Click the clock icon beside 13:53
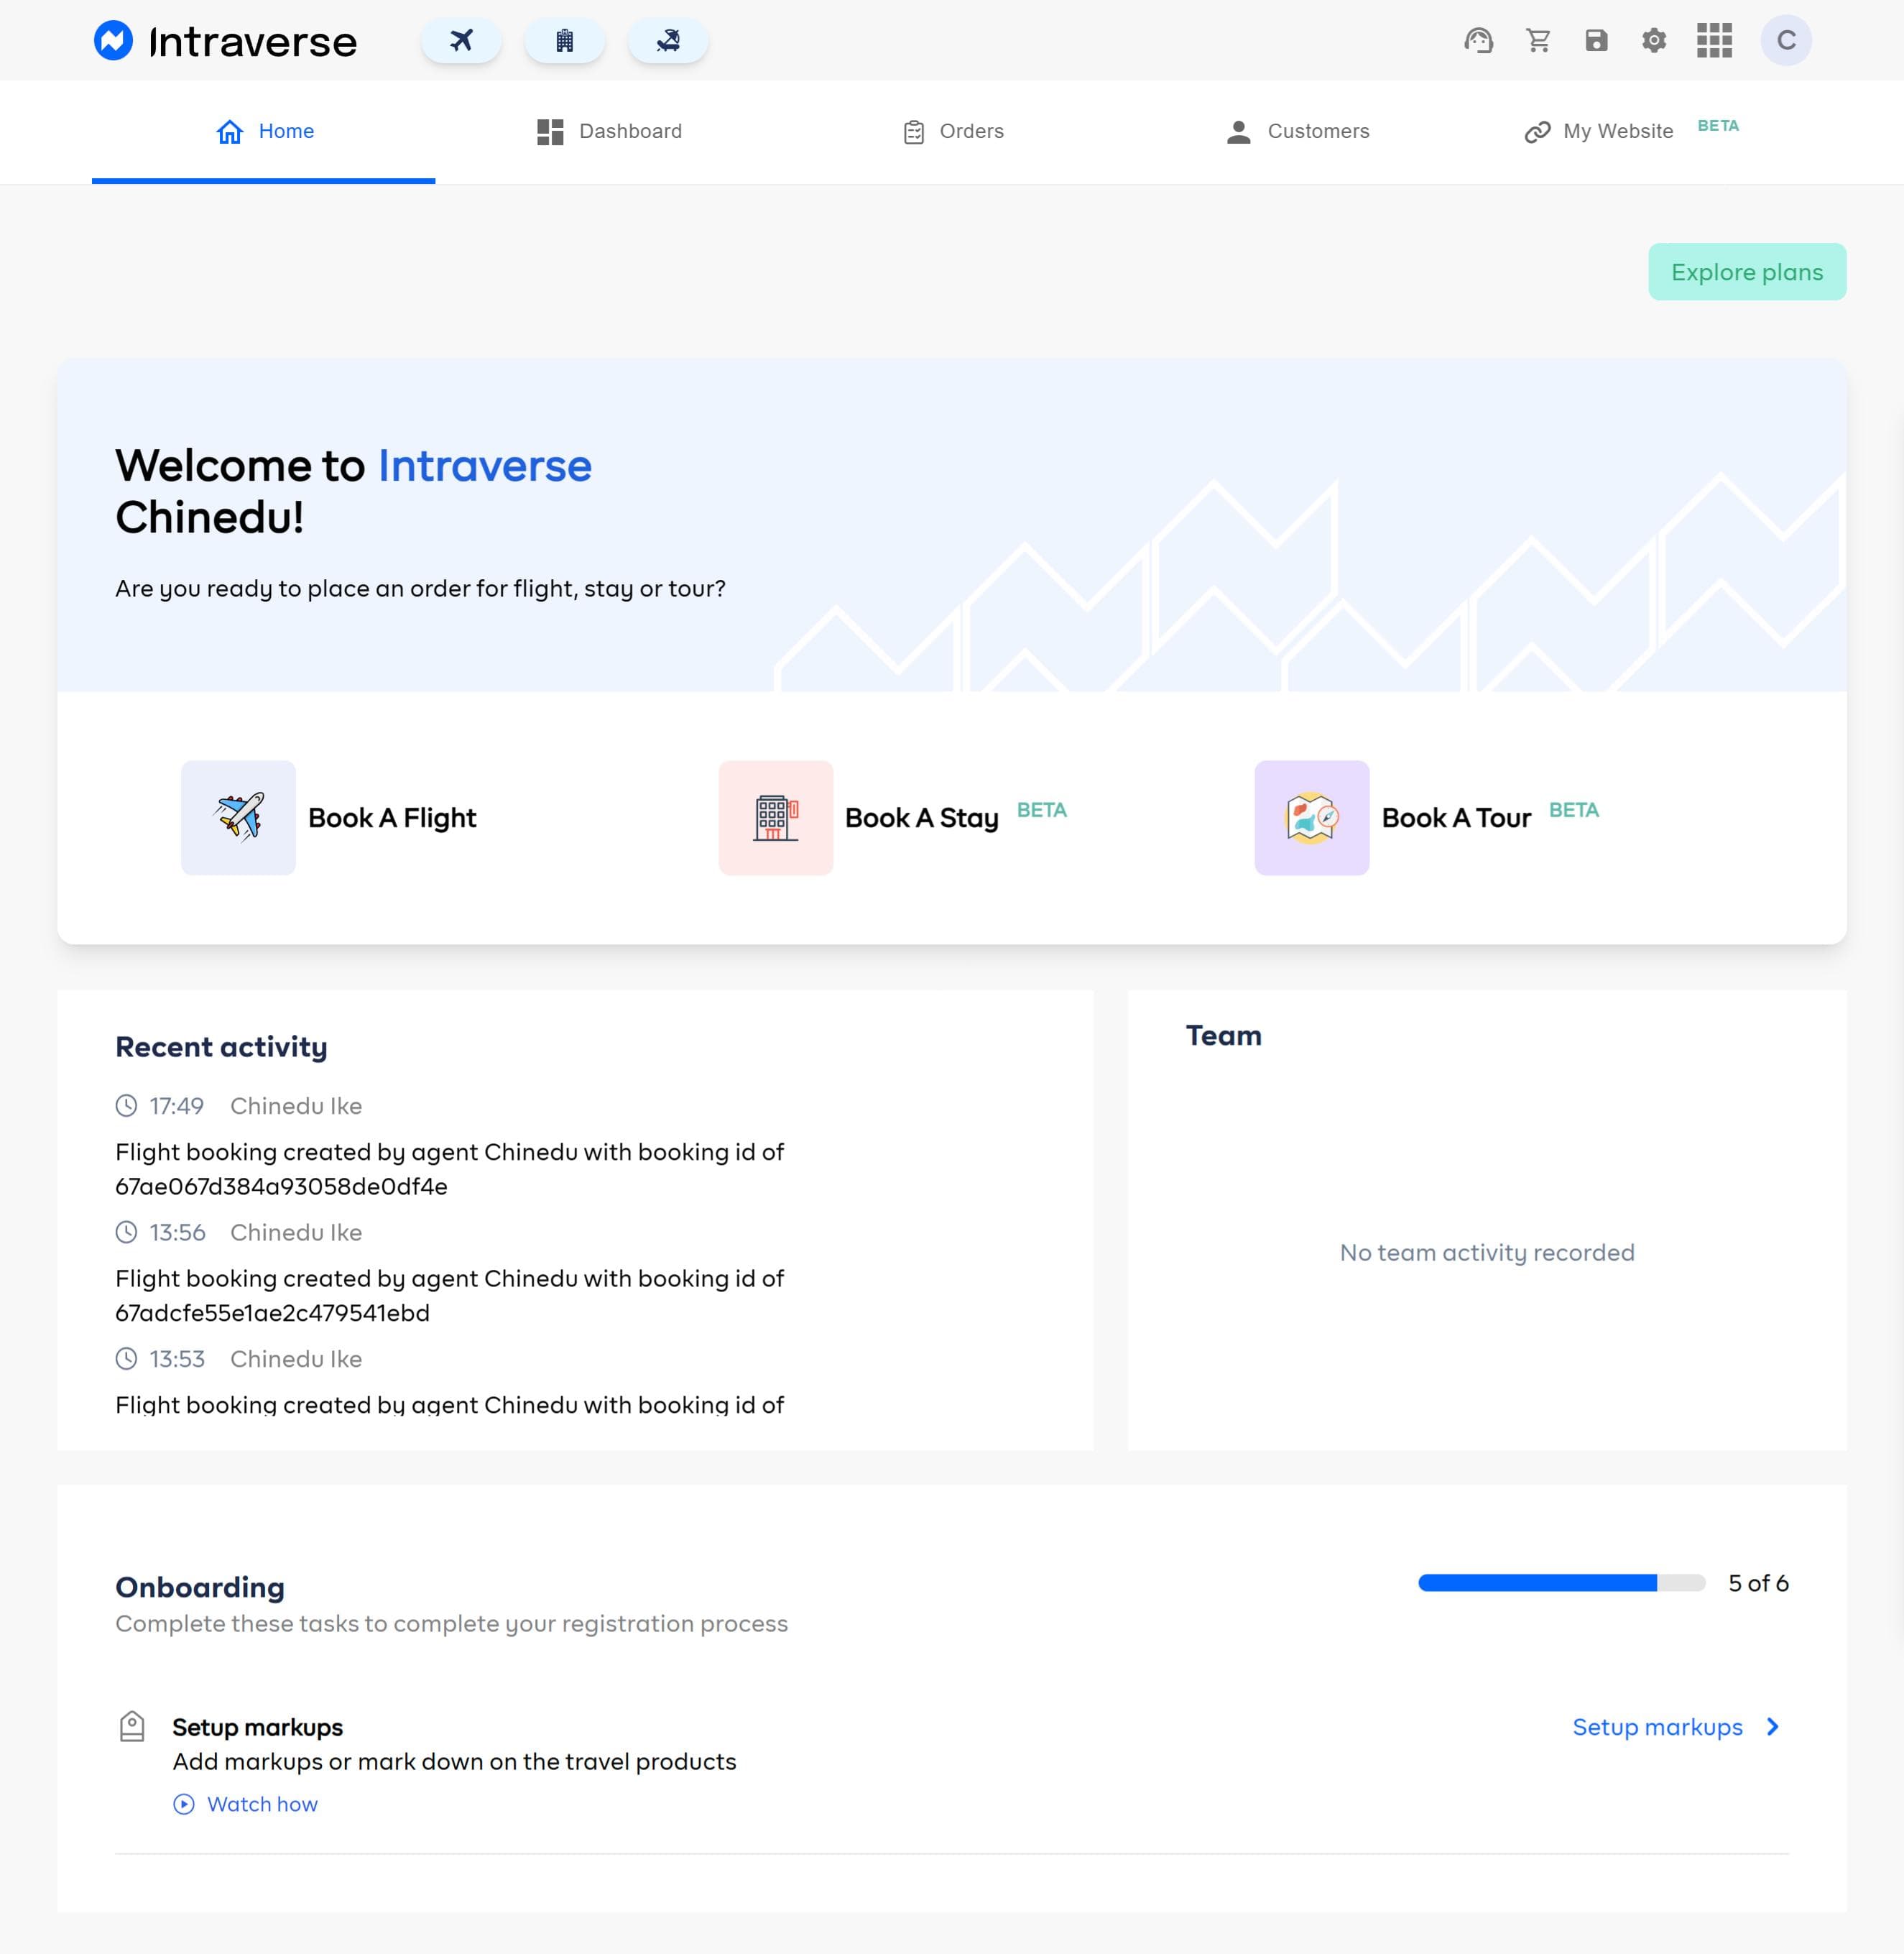1904x1954 pixels. tap(126, 1358)
